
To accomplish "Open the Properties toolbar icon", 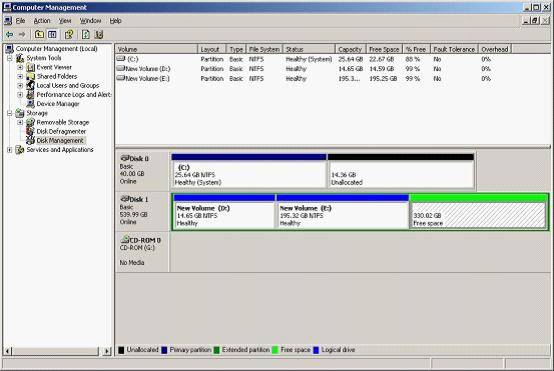I will (x=69, y=34).
